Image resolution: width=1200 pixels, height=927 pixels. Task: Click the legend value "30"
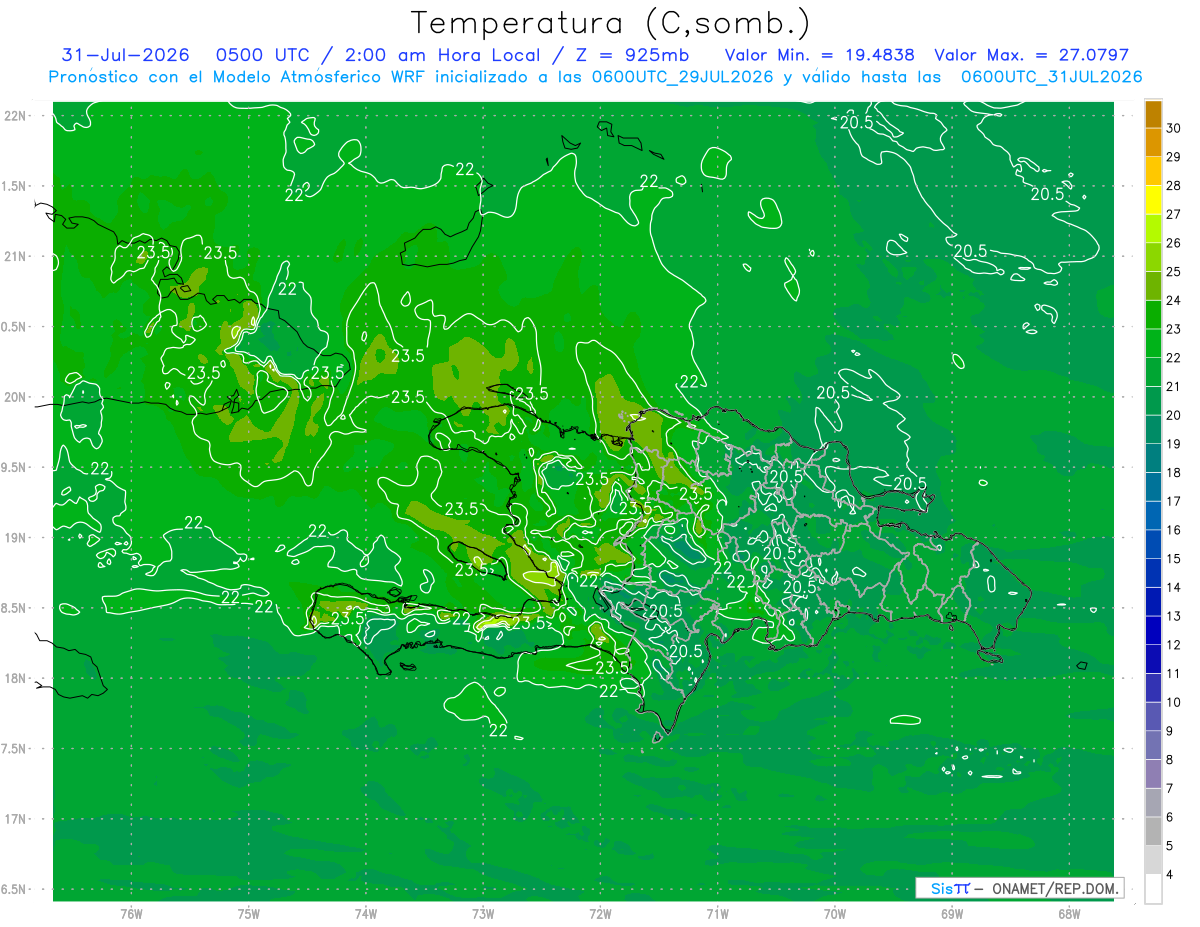click(1174, 128)
